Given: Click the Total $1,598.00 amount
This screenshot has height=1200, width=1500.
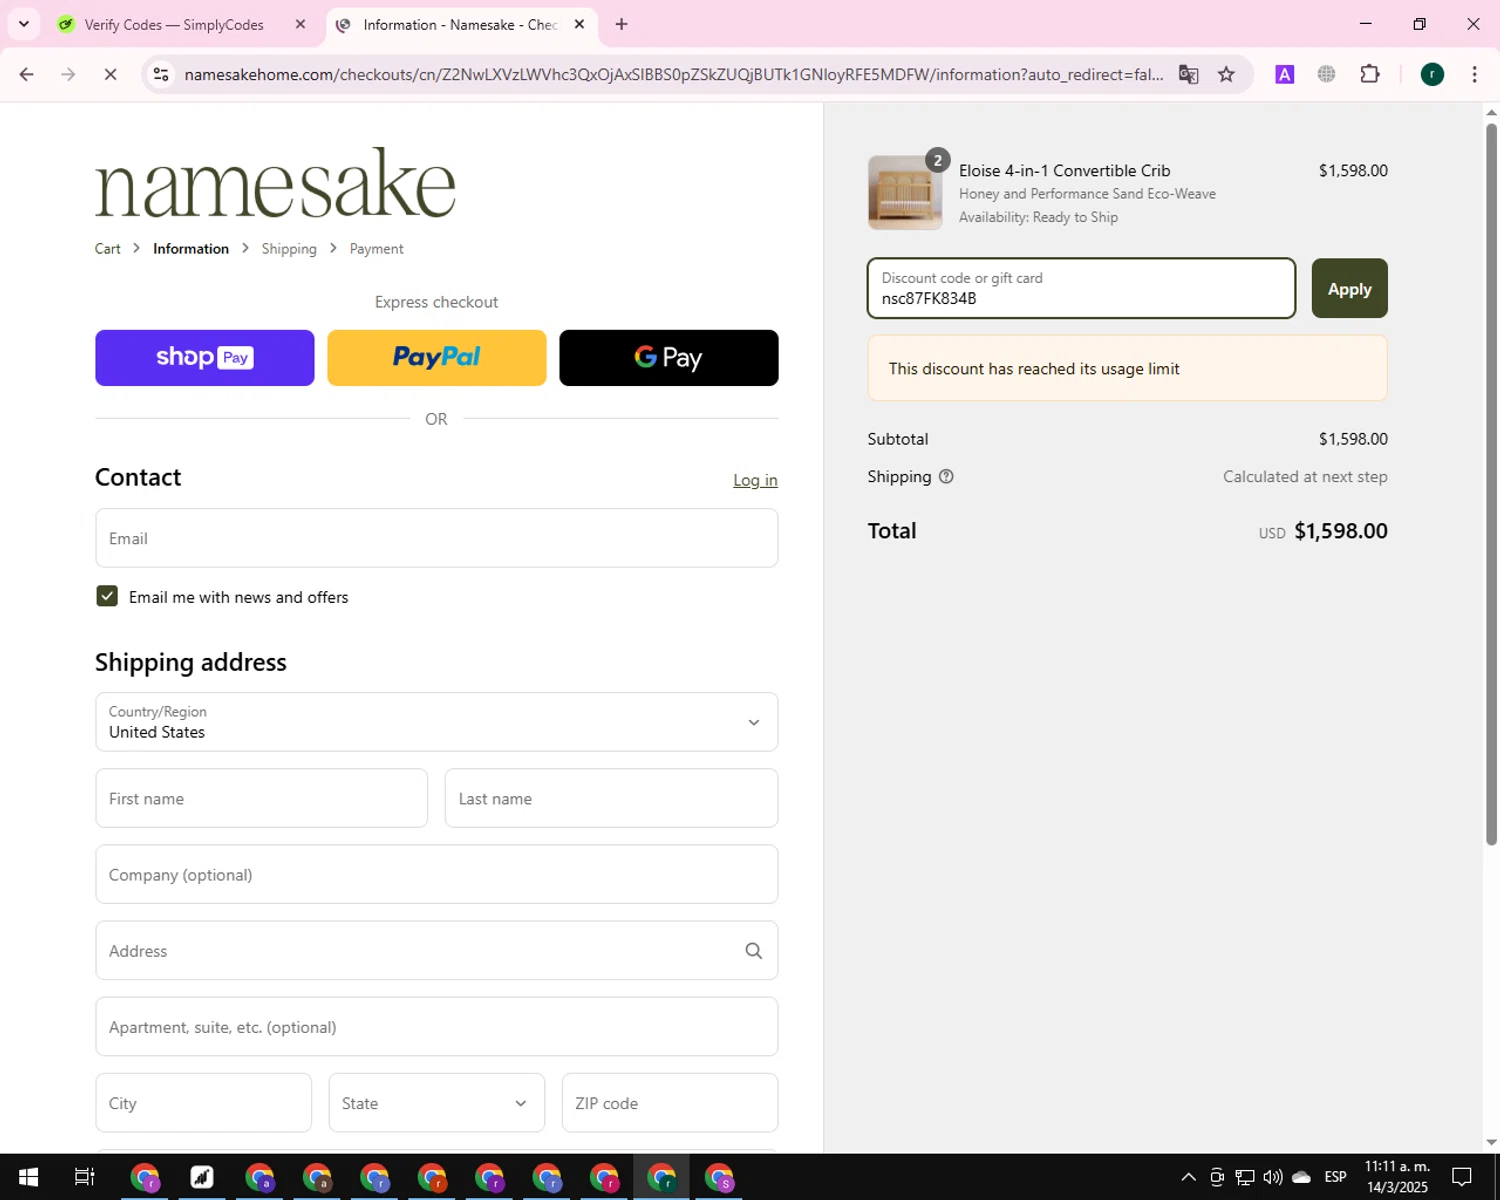Looking at the screenshot, I should (x=1340, y=531).
